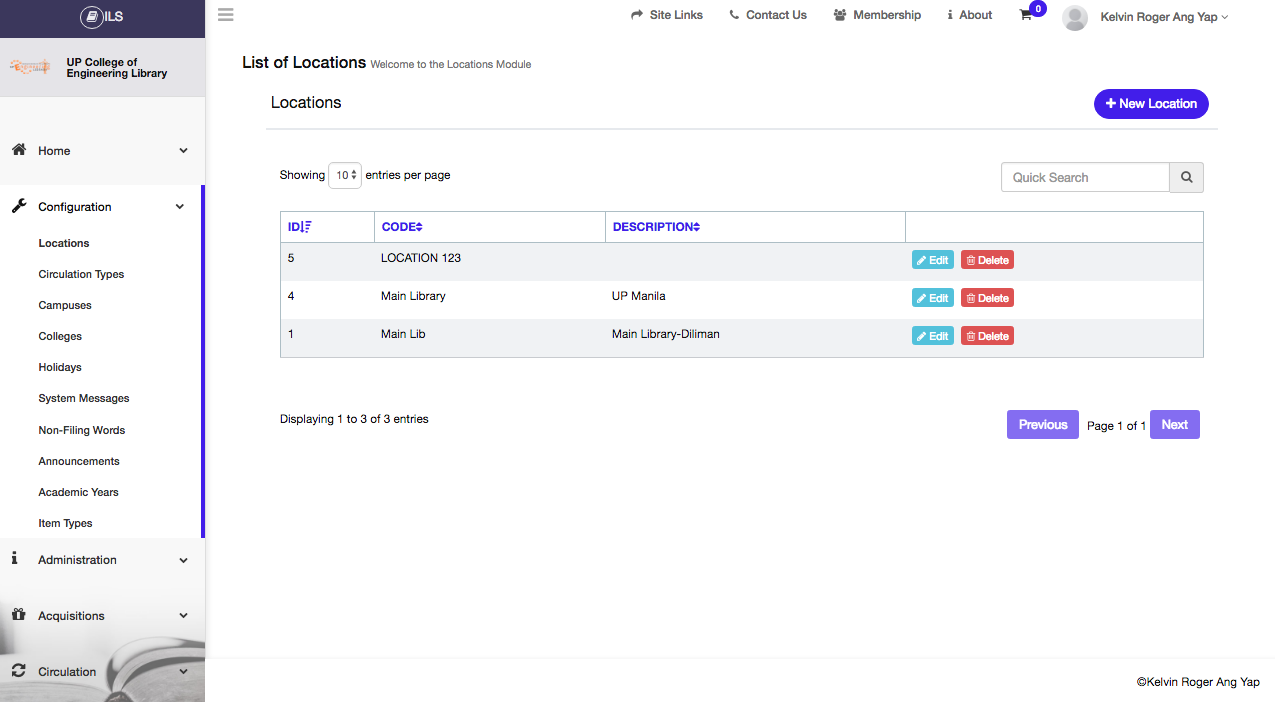The height and width of the screenshot is (702, 1275).
Task: Click the user avatar picture
Action: [x=1075, y=17]
